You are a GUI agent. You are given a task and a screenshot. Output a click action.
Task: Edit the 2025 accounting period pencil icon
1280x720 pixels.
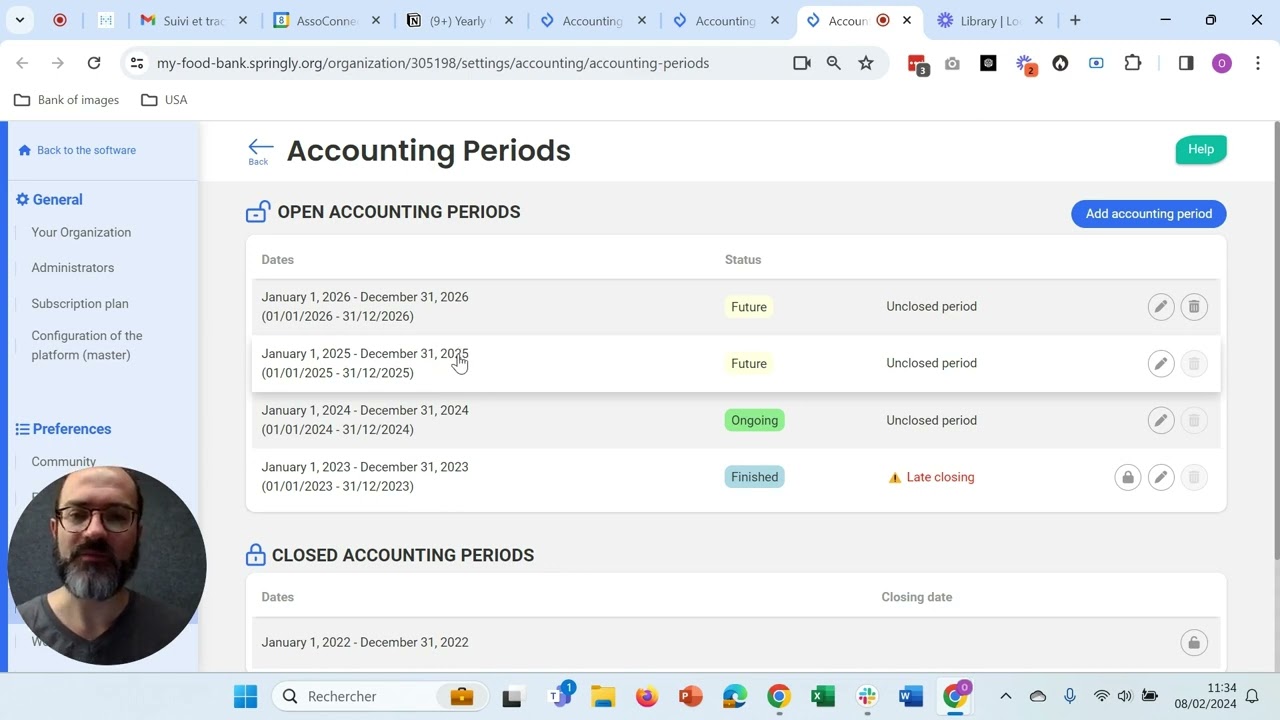click(1160, 363)
